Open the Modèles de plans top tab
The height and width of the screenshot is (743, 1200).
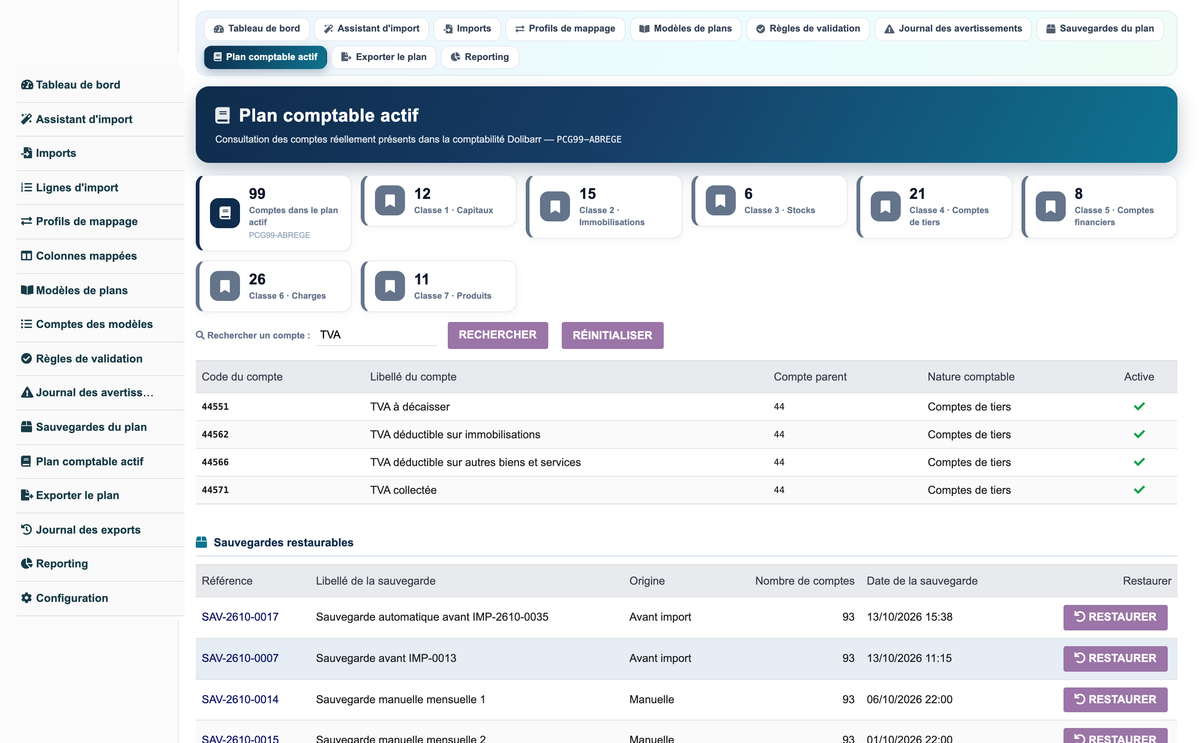click(686, 29)
